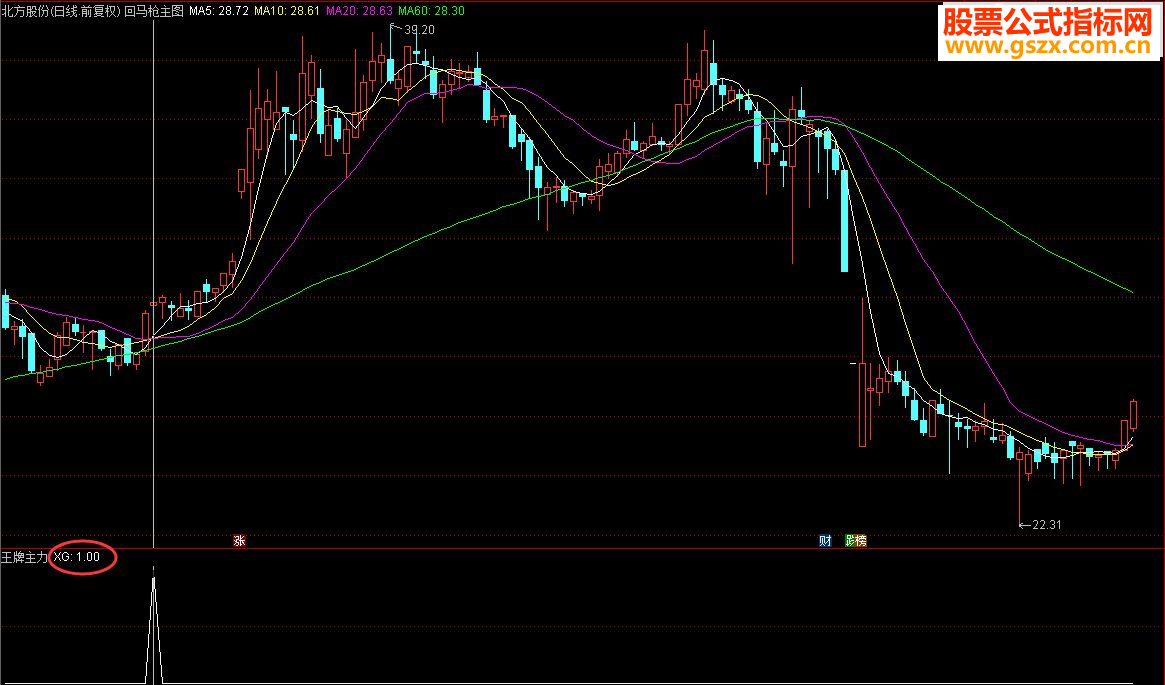Click the 22.31 low price label

[x=1047, y=525]
